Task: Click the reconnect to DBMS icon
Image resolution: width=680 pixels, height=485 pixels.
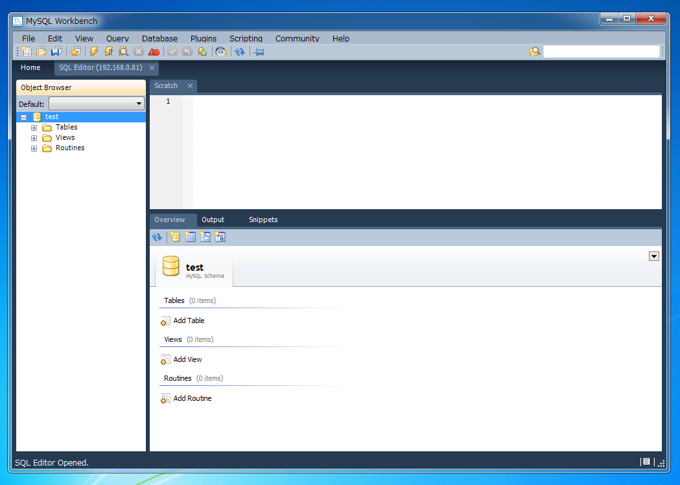Action: click(221, 52)
